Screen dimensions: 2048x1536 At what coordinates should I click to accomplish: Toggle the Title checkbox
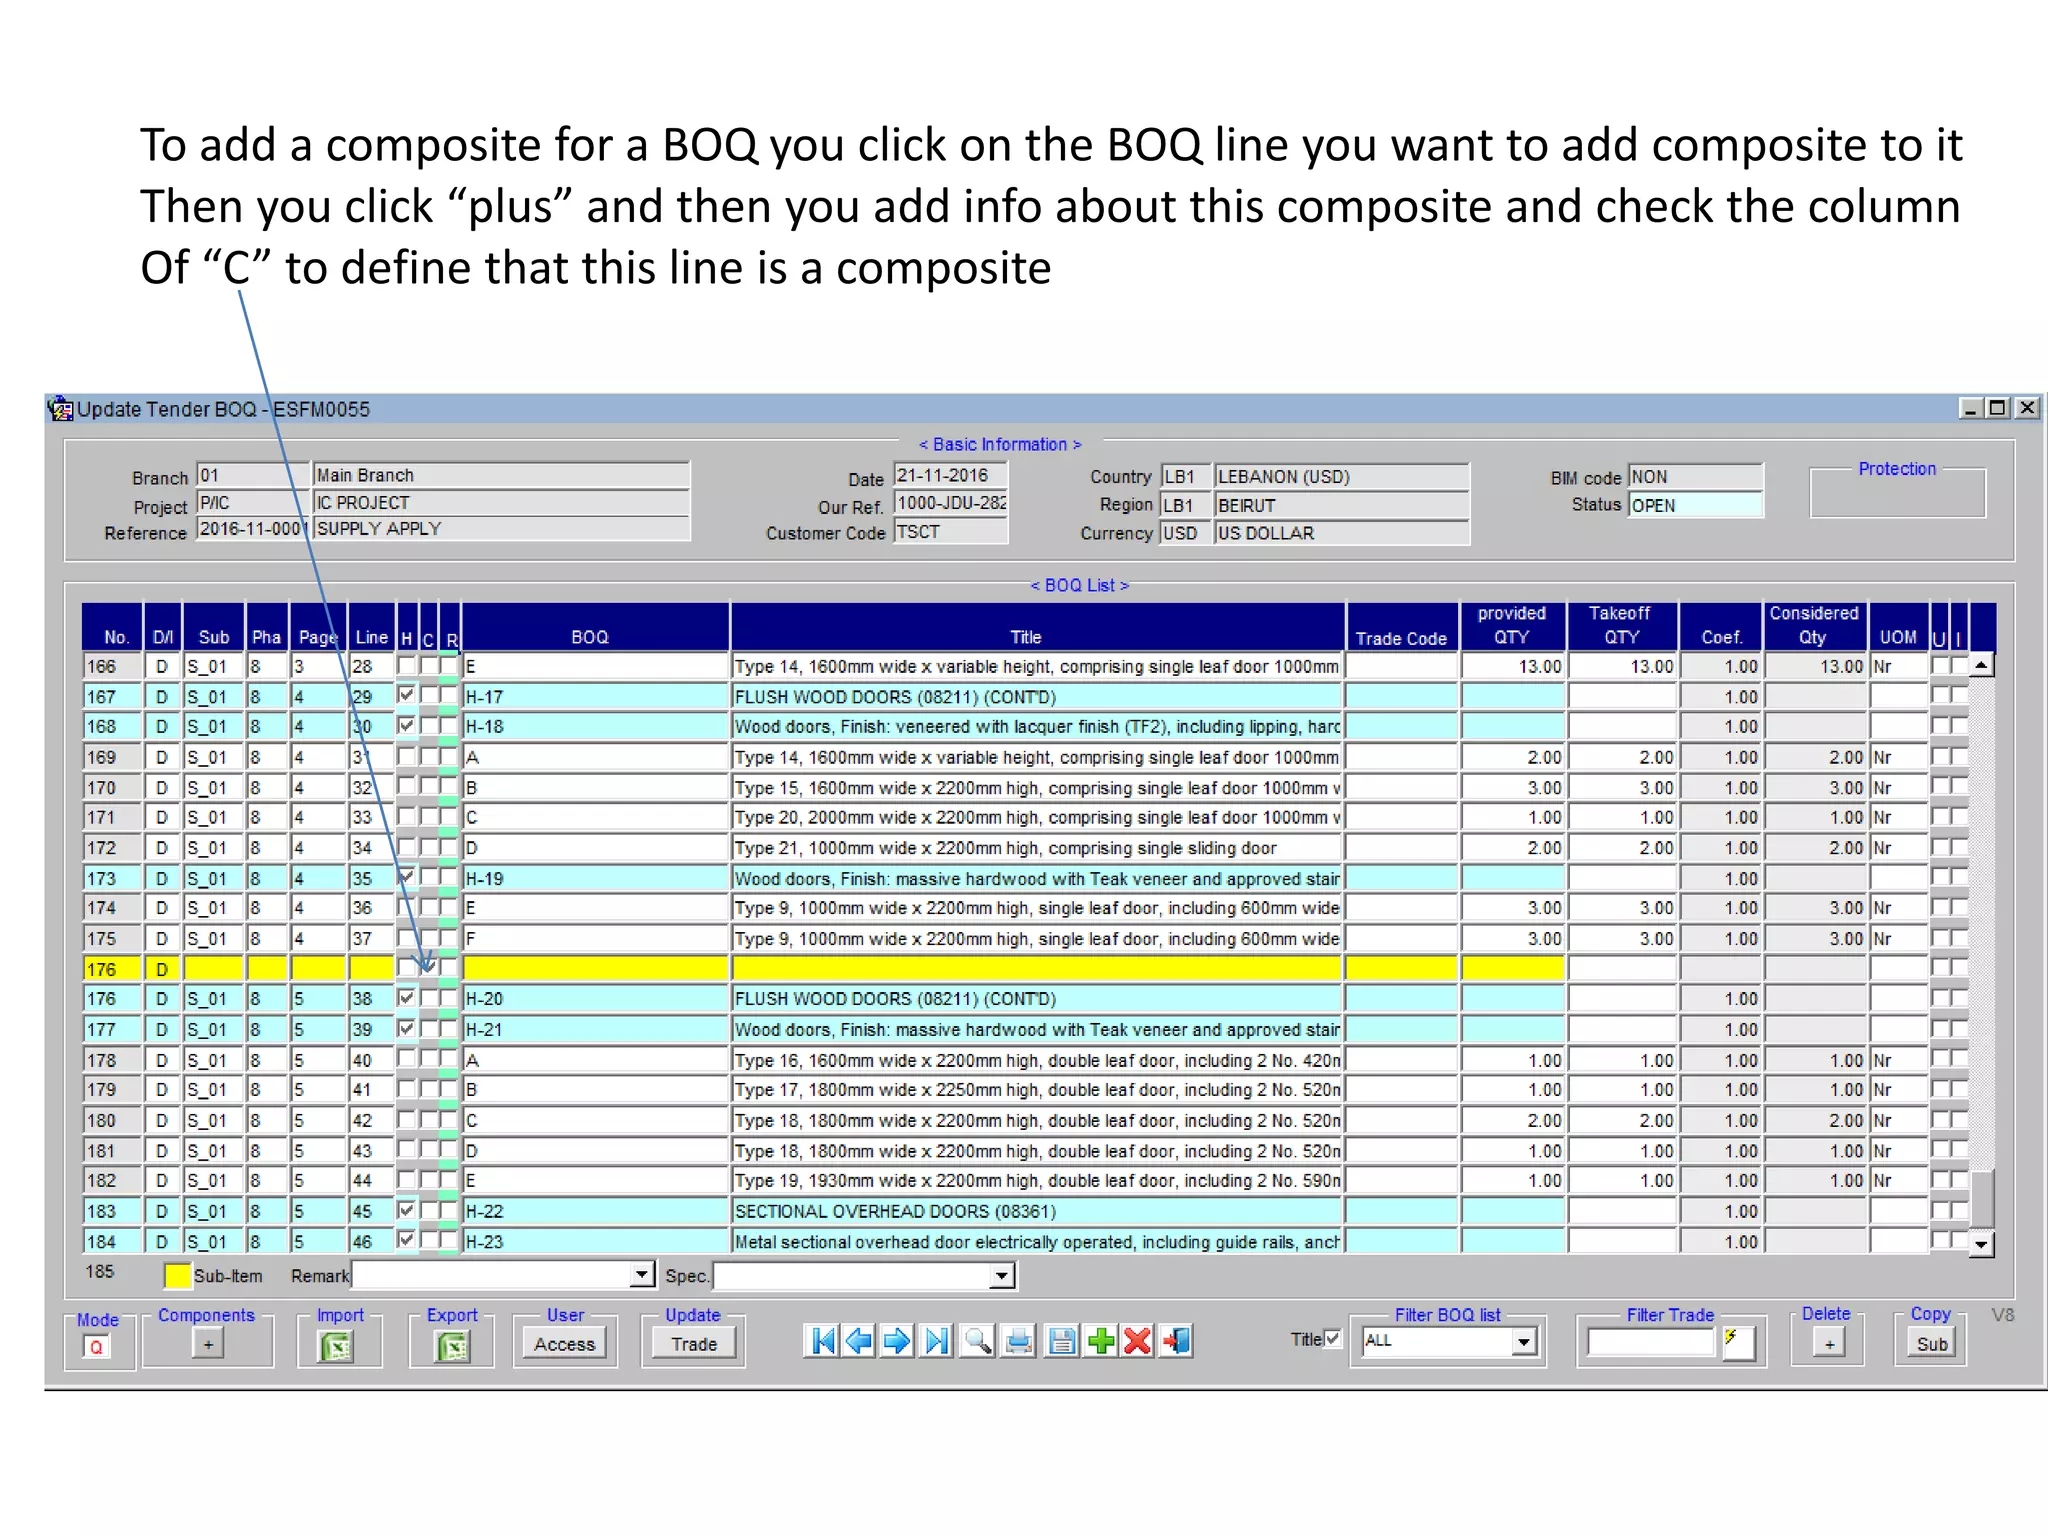pos(1332,1339)
